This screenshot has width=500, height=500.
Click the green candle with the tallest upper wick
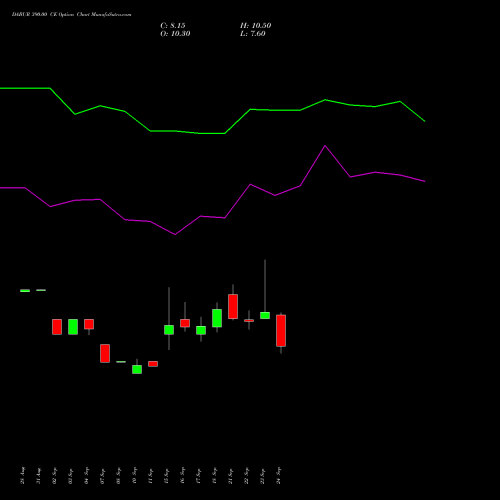(265, 315)
